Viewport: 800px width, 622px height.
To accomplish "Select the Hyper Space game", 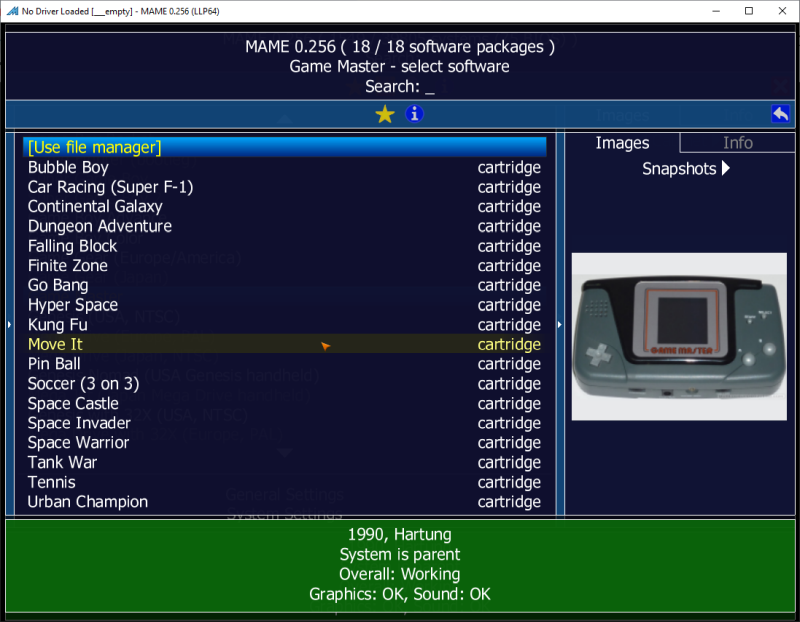I will (285, 305).
